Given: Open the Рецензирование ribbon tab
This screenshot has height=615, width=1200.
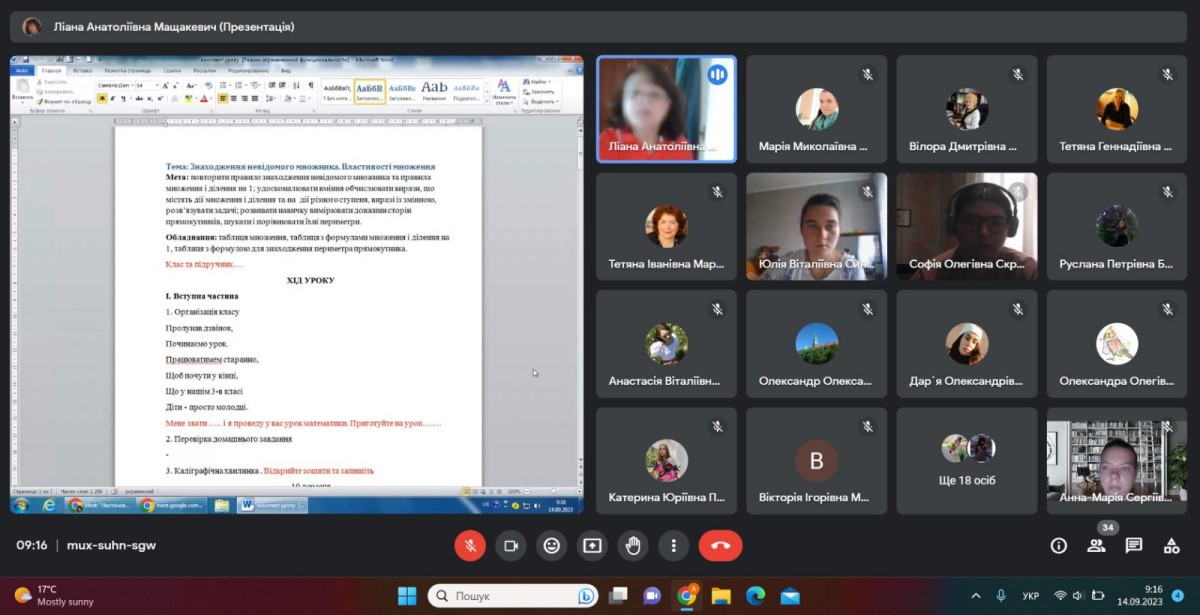Looking at the screenshot, I should tap(248, 71).
